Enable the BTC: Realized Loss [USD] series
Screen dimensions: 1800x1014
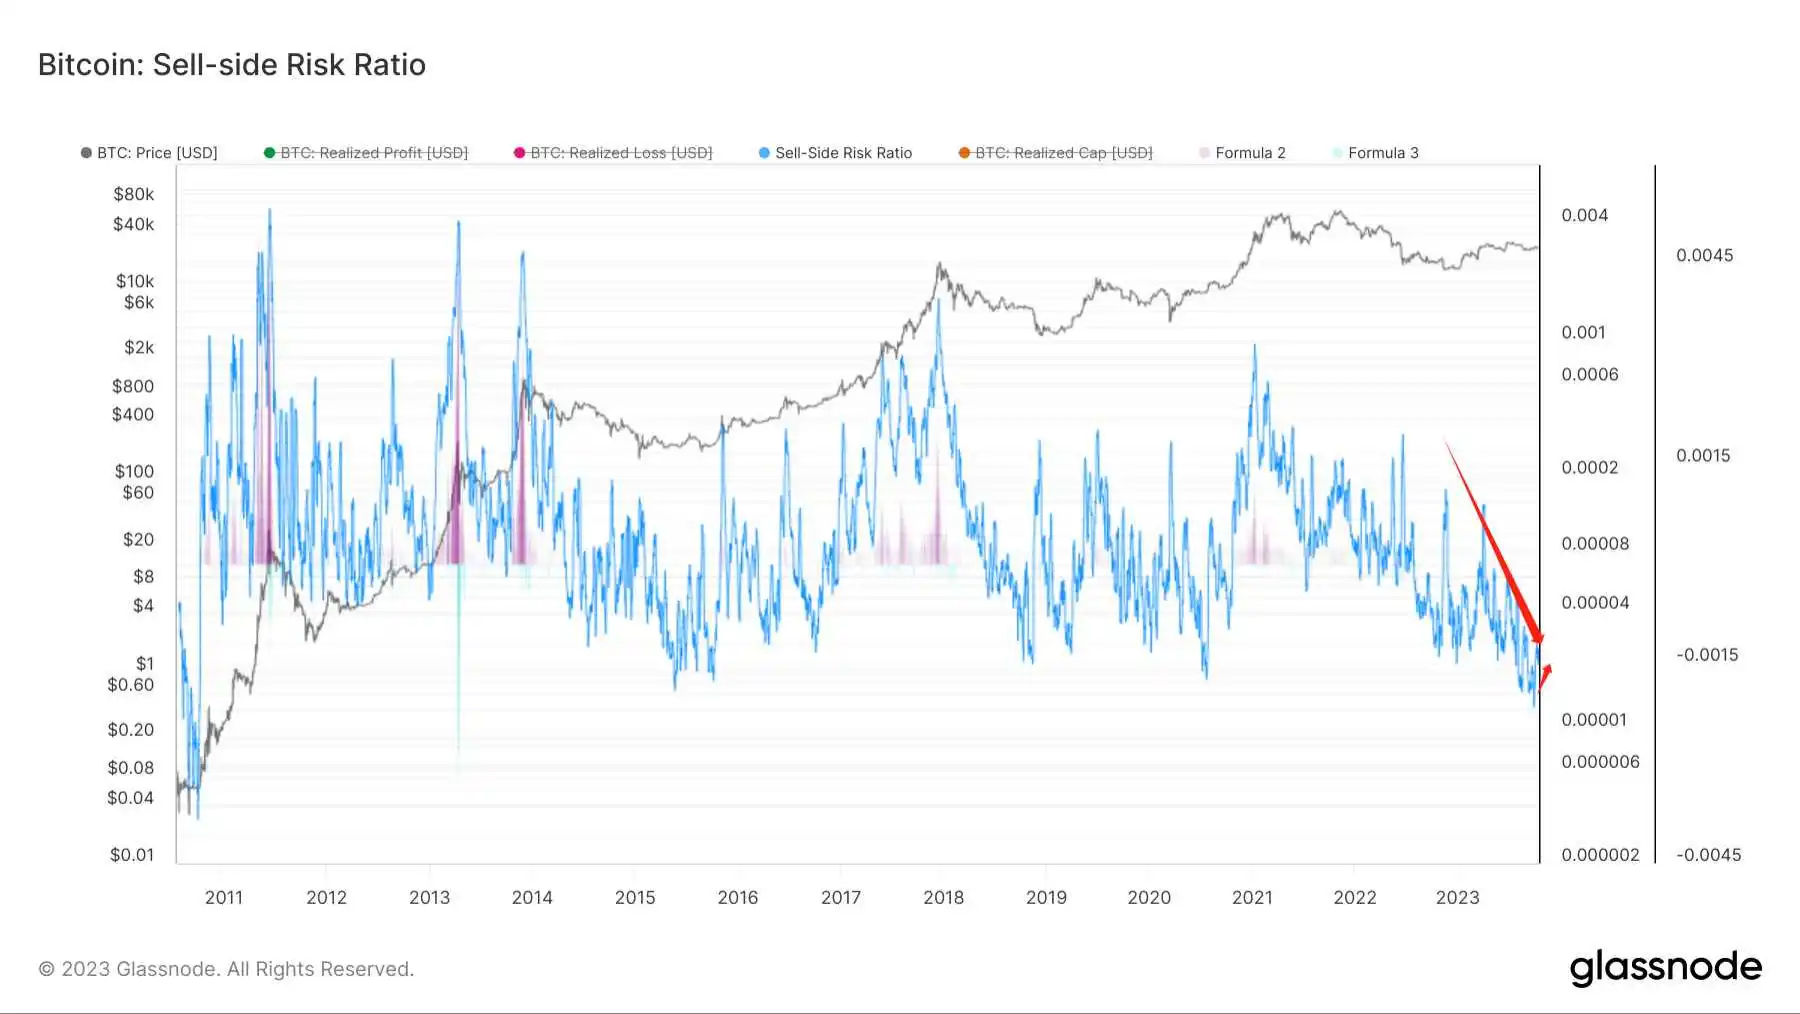point(621,153)
